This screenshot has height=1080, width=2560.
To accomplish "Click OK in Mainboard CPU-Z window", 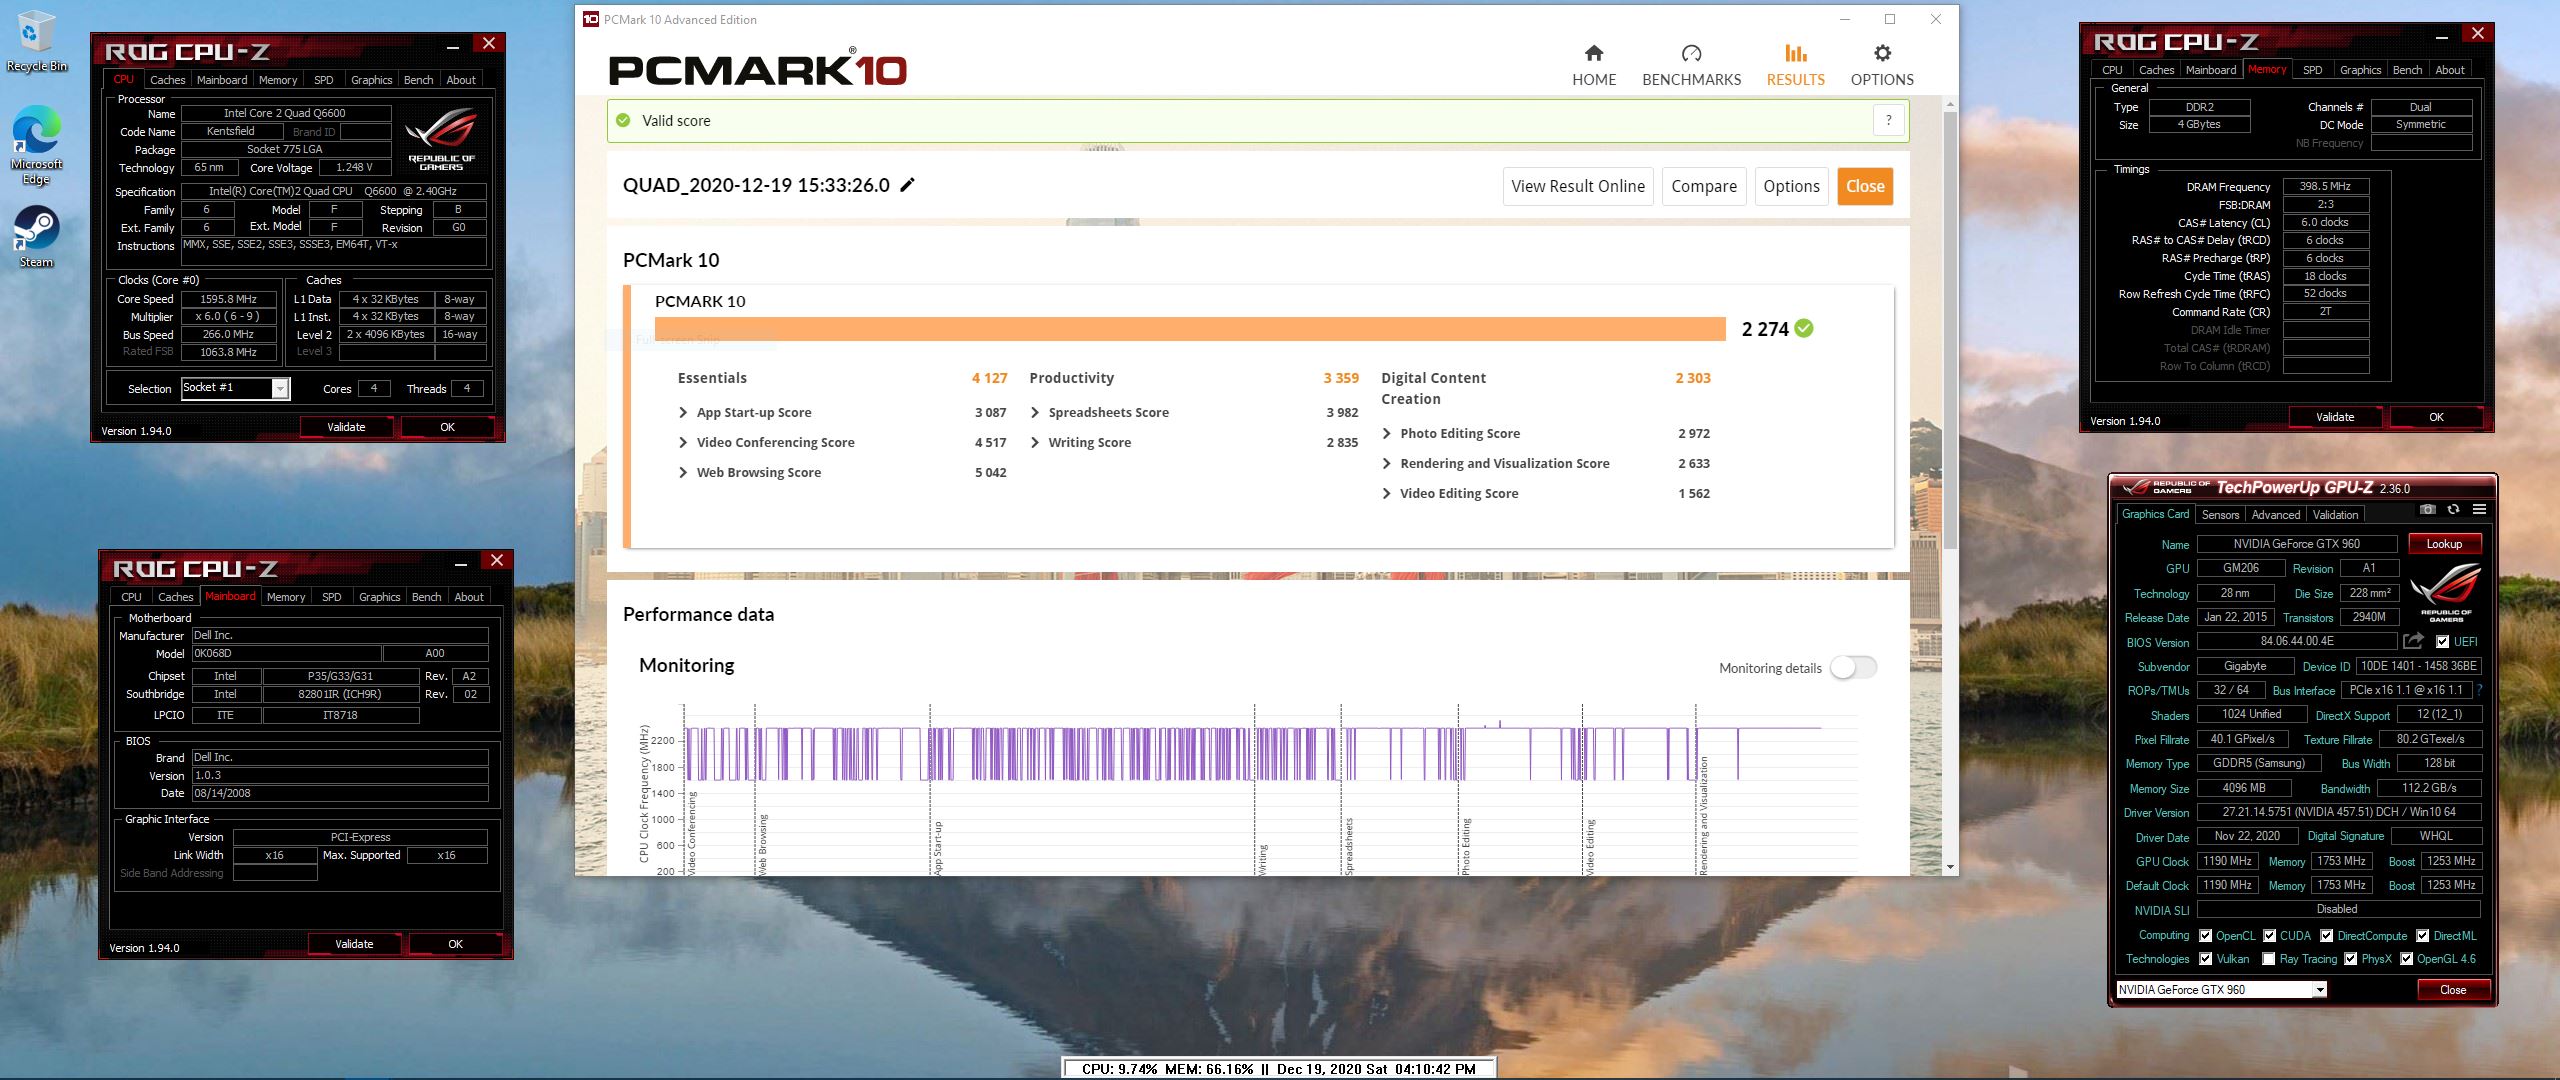I will (x=456, y=944).
